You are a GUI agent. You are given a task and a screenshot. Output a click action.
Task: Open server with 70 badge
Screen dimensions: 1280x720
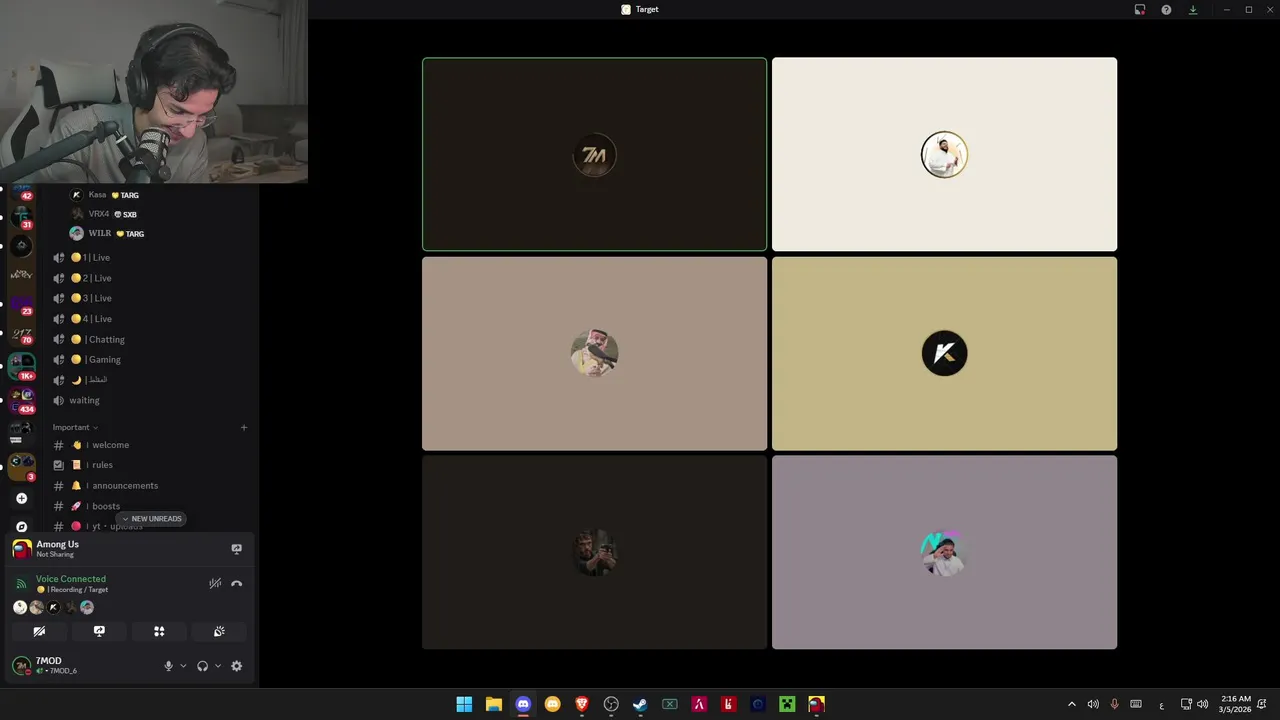pyautogui.click(x=21, y=335)
